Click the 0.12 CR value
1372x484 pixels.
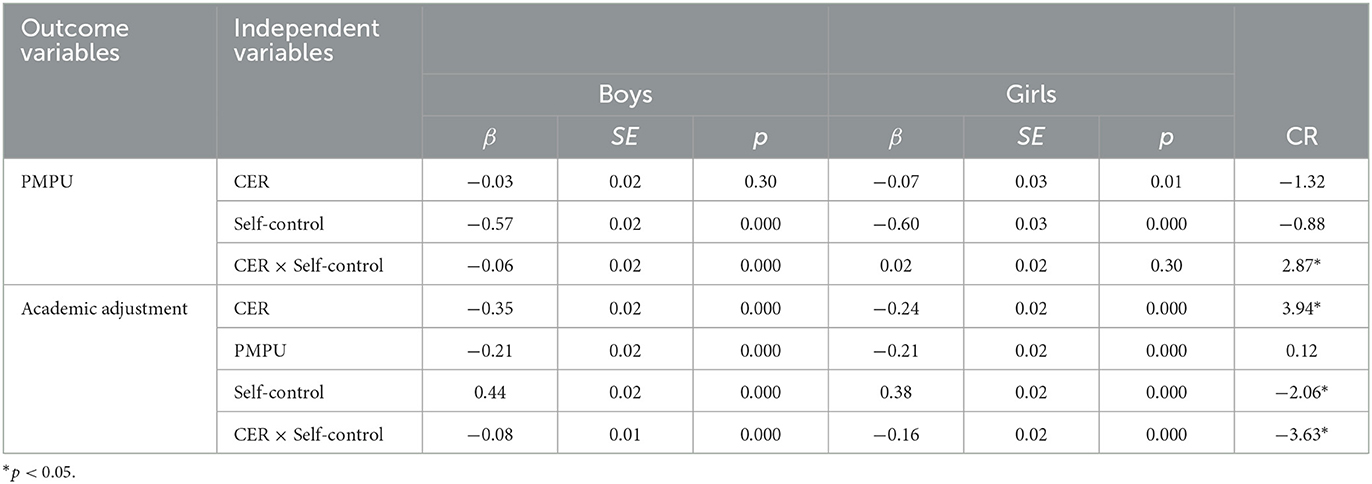click(1300, 349)
